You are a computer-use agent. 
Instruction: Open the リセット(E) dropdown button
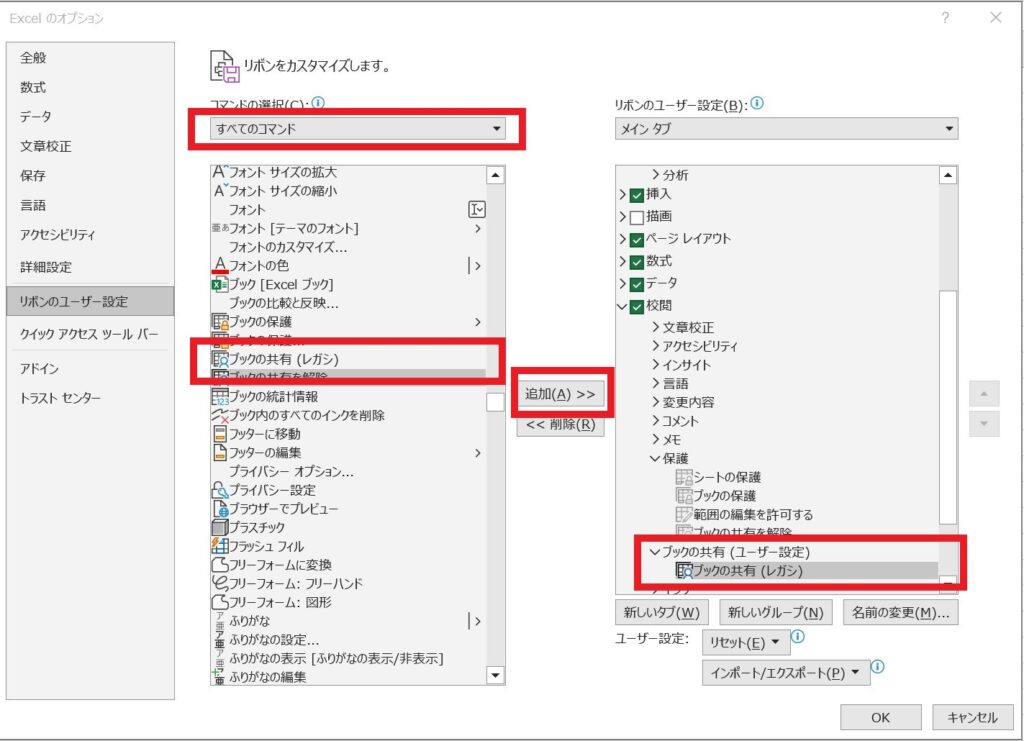coord(746,642)
